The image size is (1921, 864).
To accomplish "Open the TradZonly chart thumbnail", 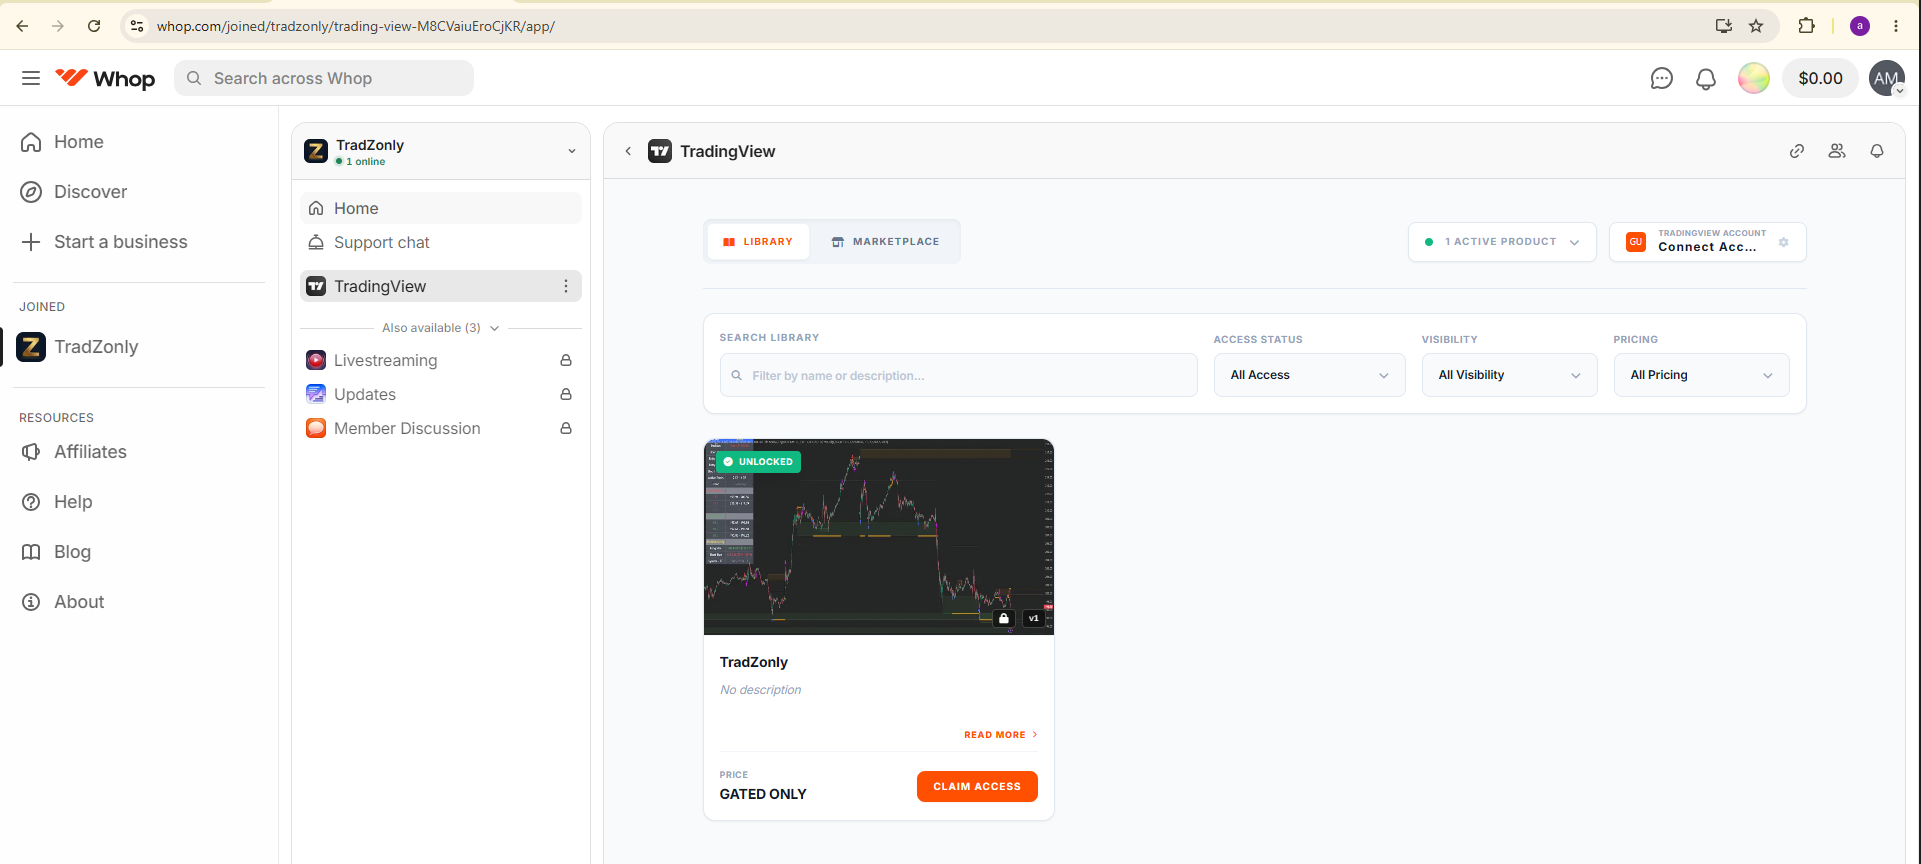I will click(879, 537).
